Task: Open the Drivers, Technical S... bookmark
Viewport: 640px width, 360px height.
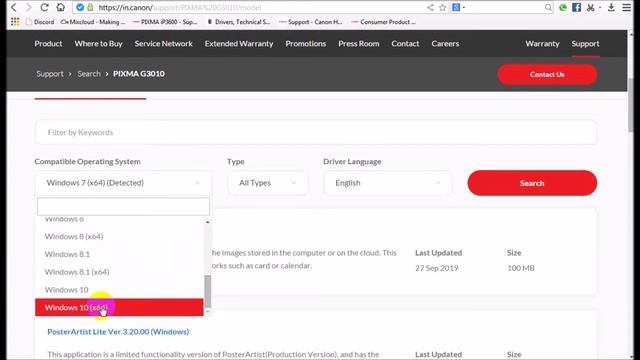Action: (x=239, y=22)
